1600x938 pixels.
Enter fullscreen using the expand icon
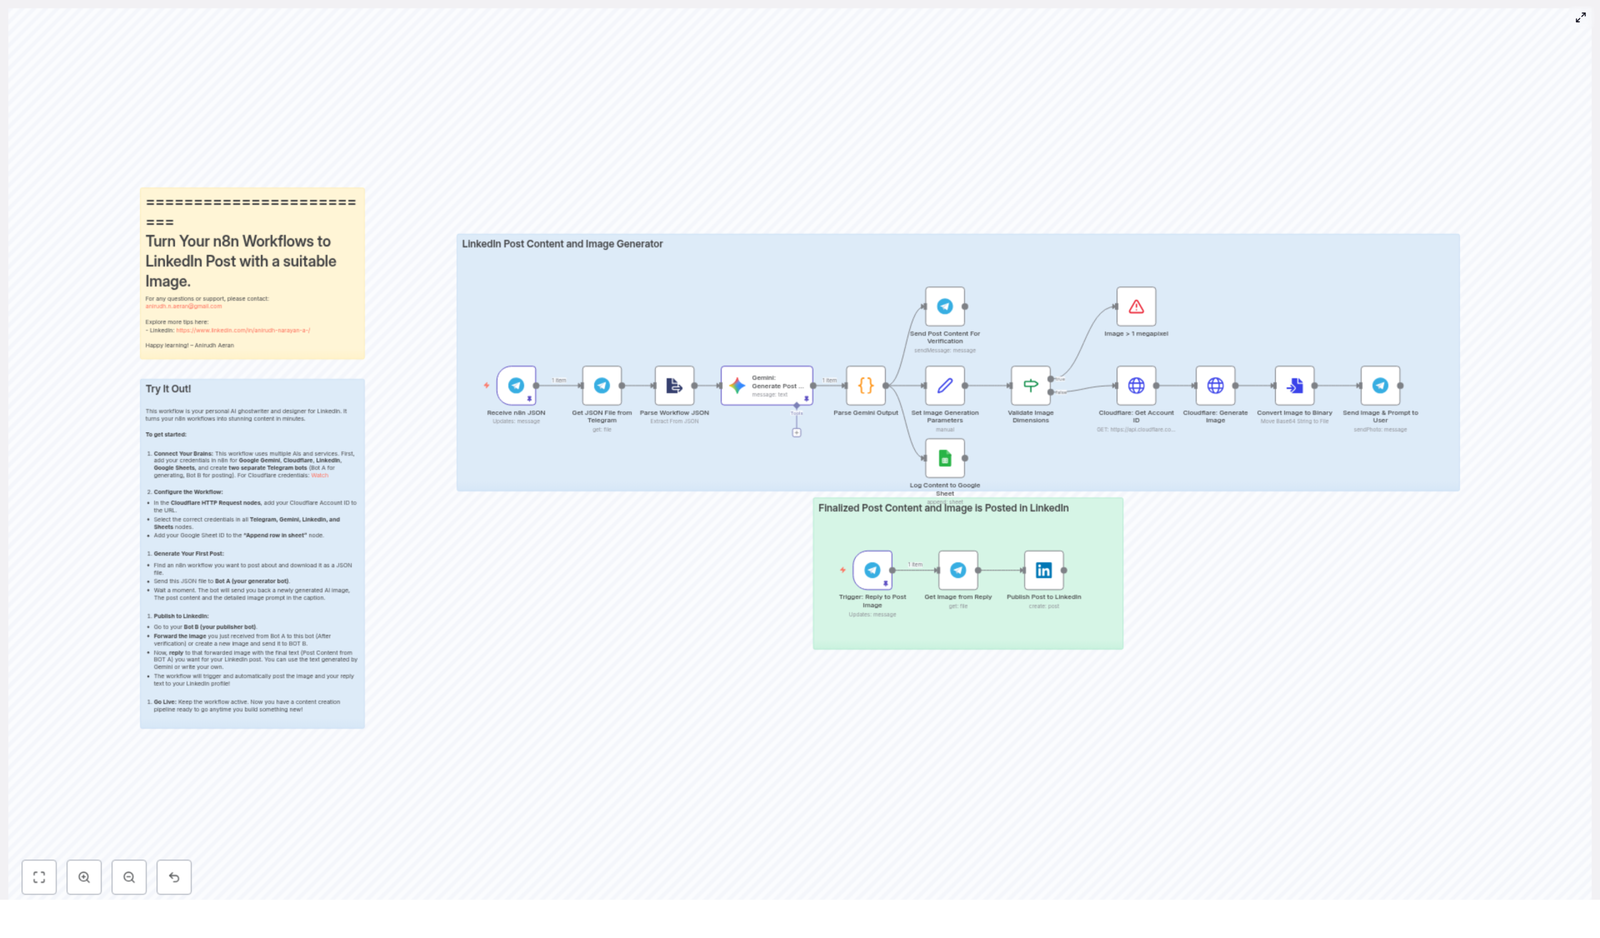tap(1581, 17)
